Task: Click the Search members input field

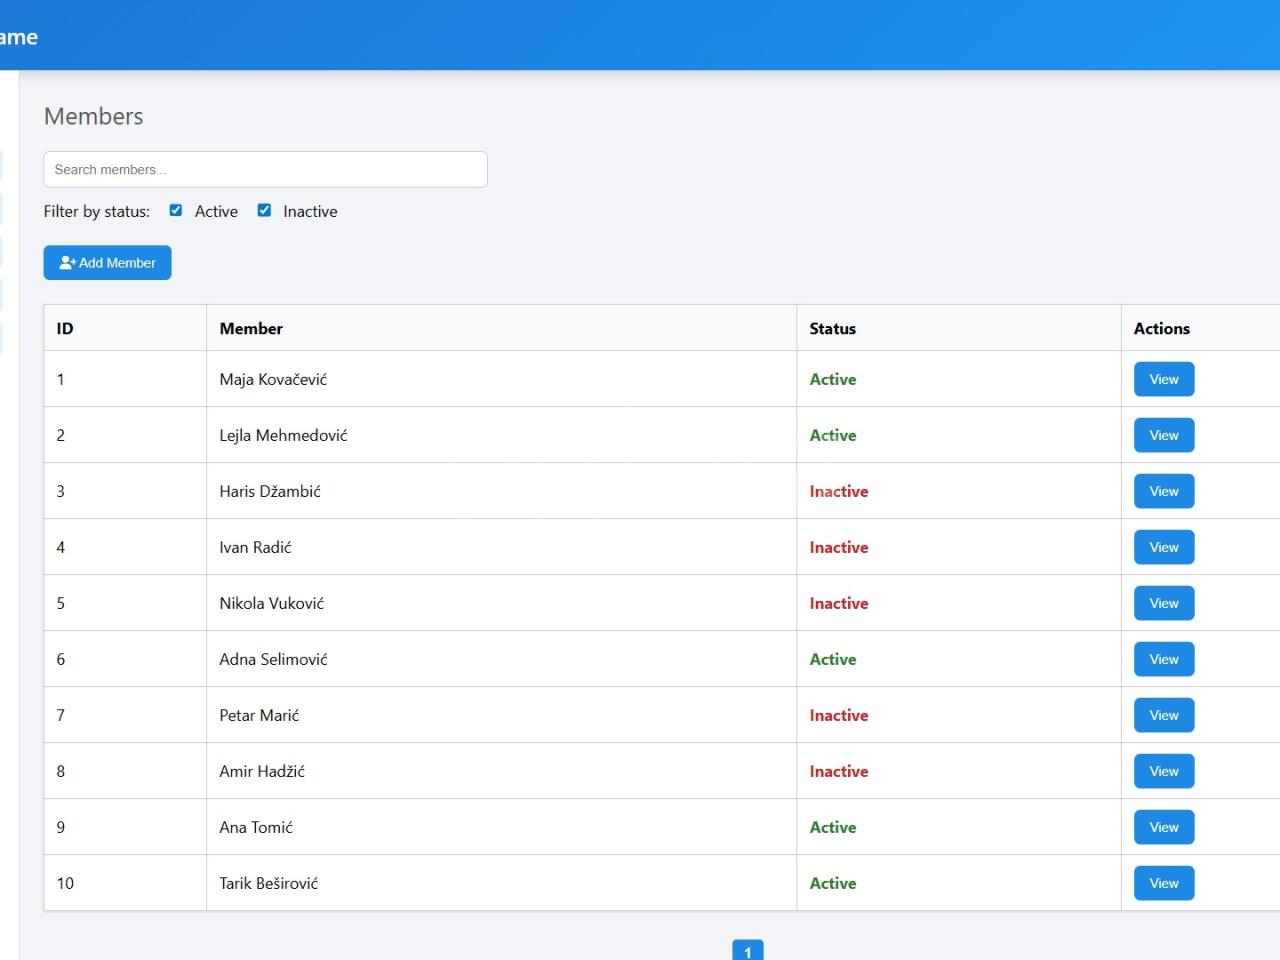Action: click(265, 170)
